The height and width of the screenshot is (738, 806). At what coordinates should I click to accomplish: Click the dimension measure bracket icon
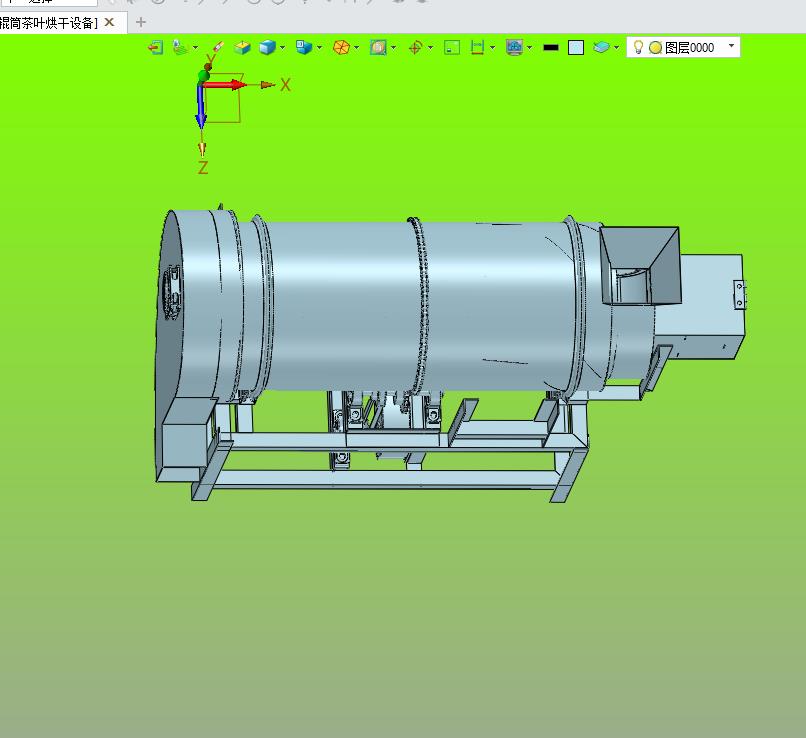tap(478, 47)
